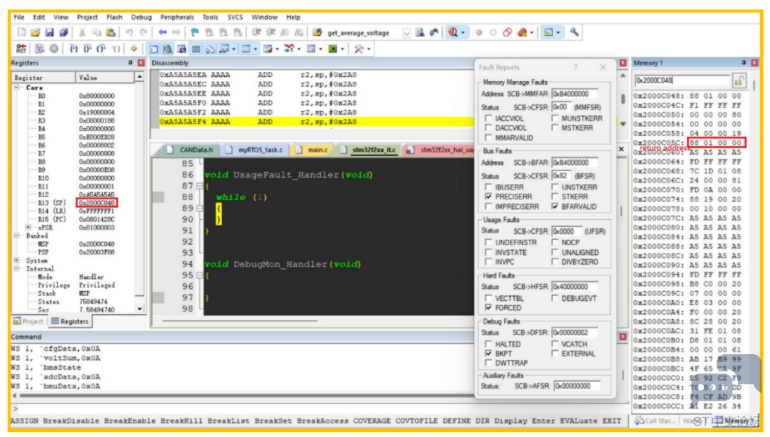
Task: Open the Peripherals menu
Action: [177, 17]
